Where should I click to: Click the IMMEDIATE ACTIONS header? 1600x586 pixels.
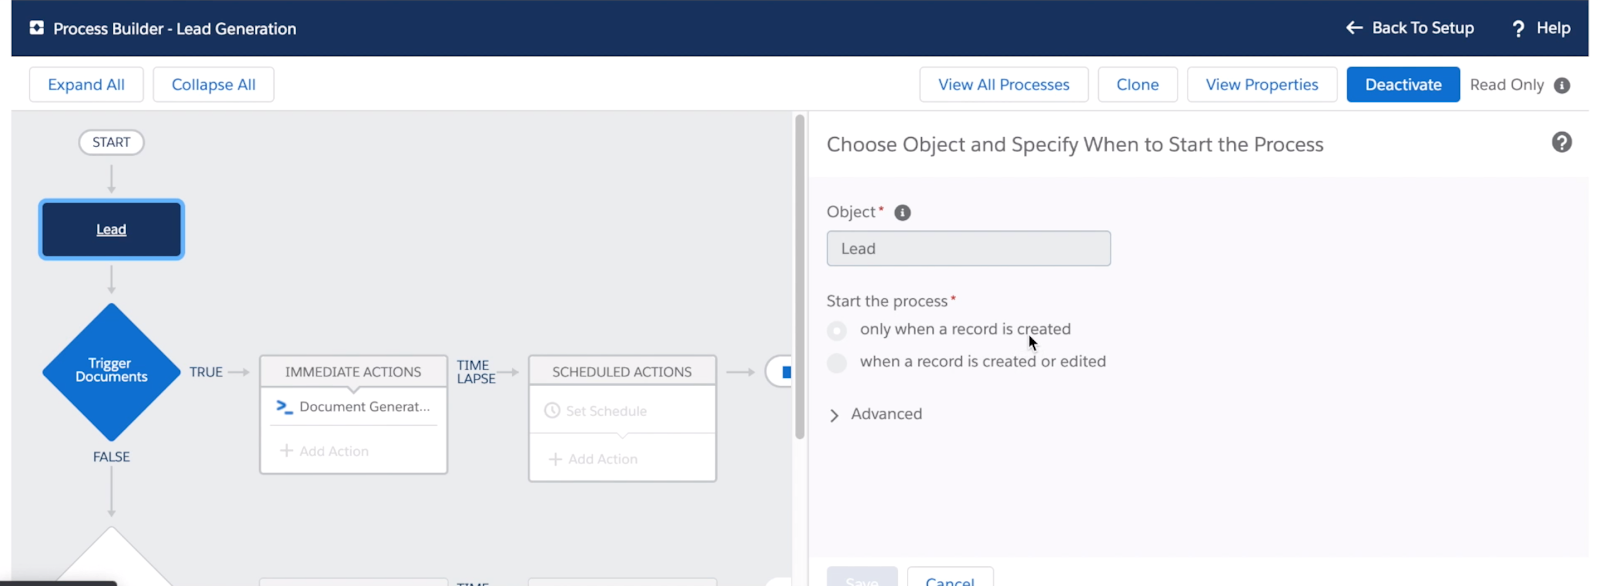pyautogui.click(x=353, y=372)
